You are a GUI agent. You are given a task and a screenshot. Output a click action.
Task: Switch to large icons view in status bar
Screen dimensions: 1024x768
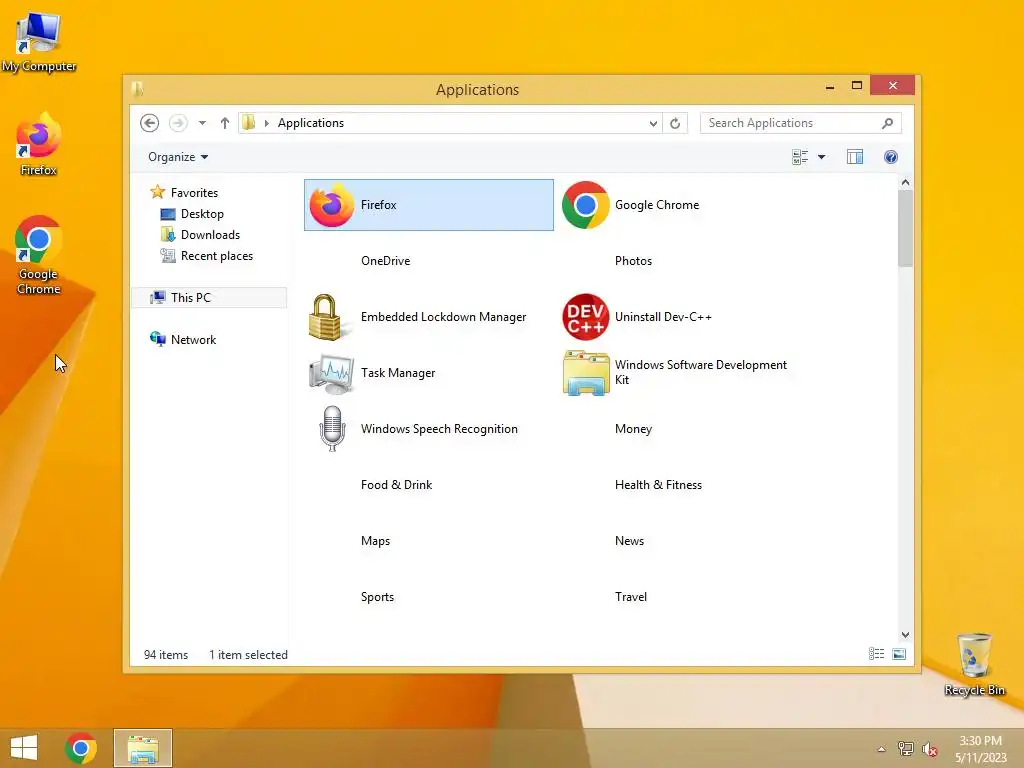coord(899,654)
